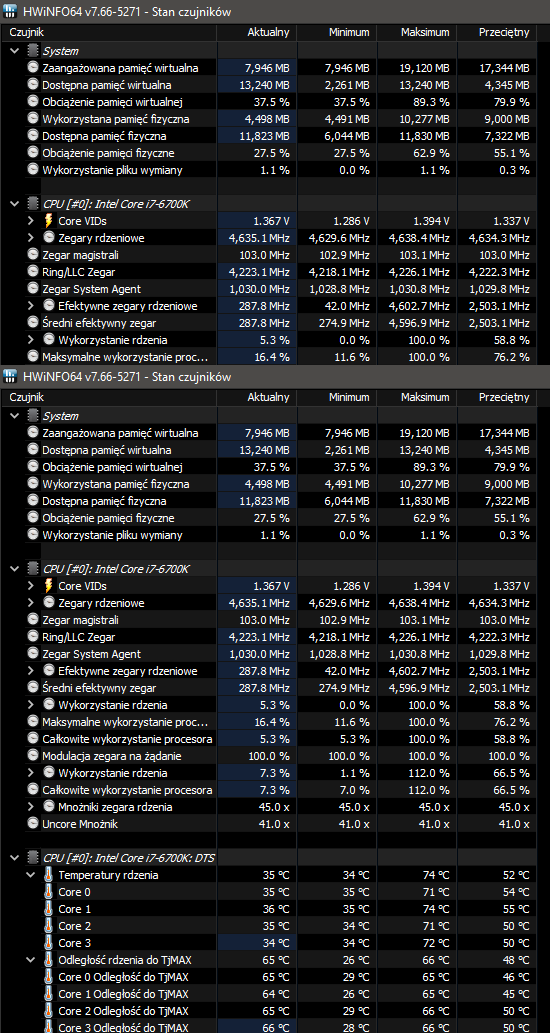Select the Core 1 Odległość do TjMAX row
550x1033 pixels.
(x=275, y=994)
